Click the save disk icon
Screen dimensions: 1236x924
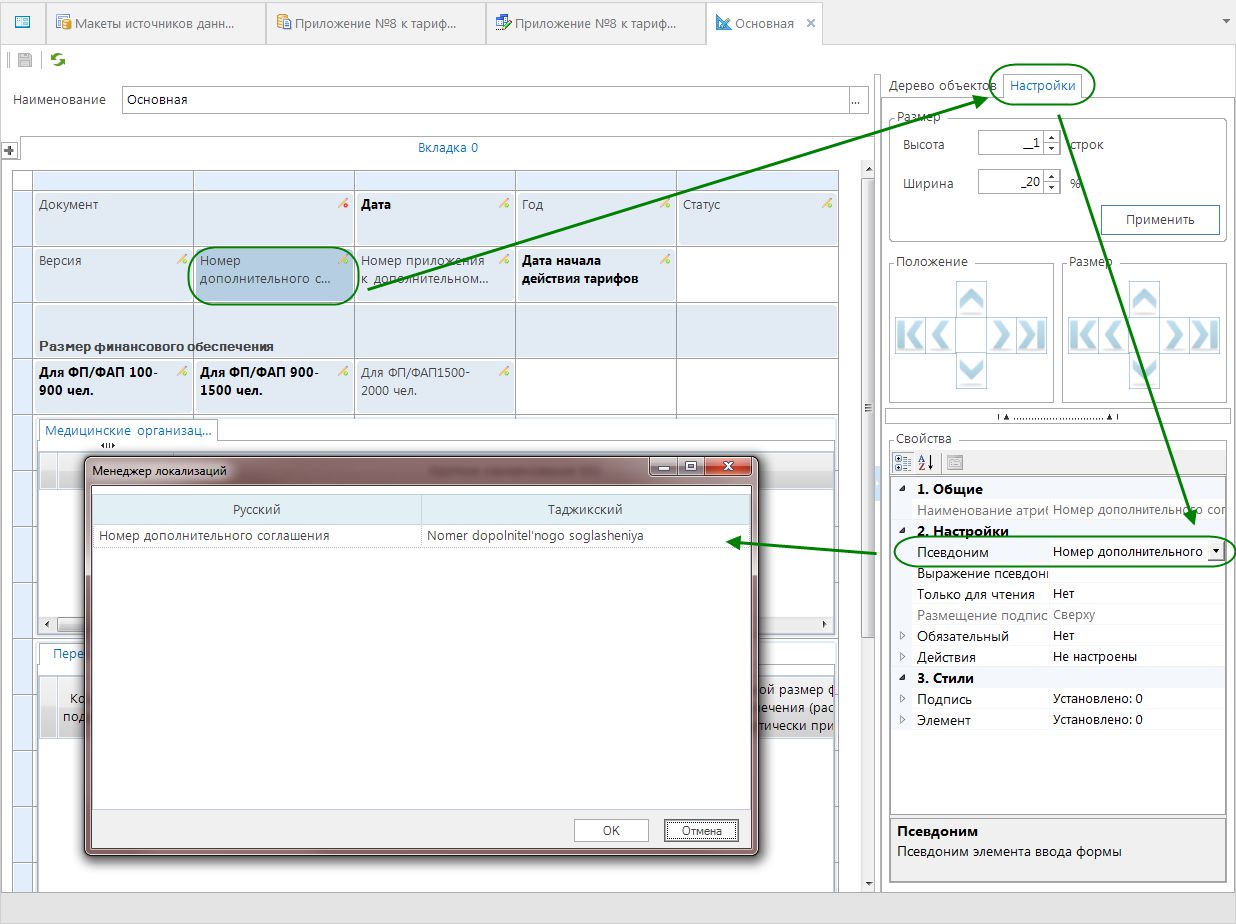tap(25, 60)
